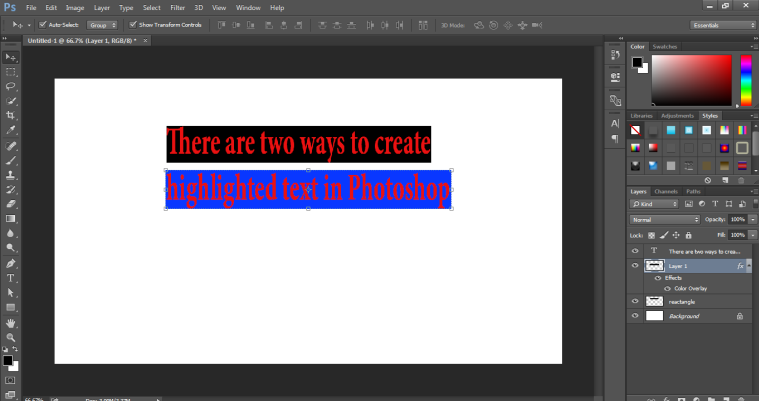
Task: Open the Filter menu
Action: pyautogui.click(x=178, y=8)
